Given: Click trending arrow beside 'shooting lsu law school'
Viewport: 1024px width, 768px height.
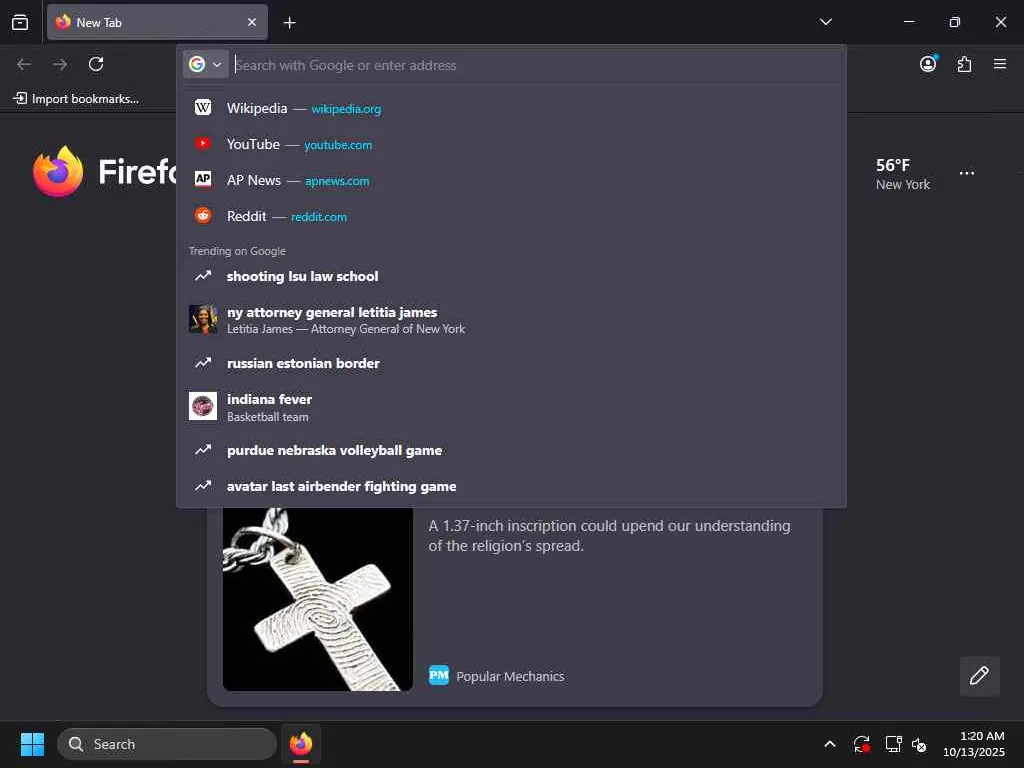Looking at the screenshot, I should 203,276.
